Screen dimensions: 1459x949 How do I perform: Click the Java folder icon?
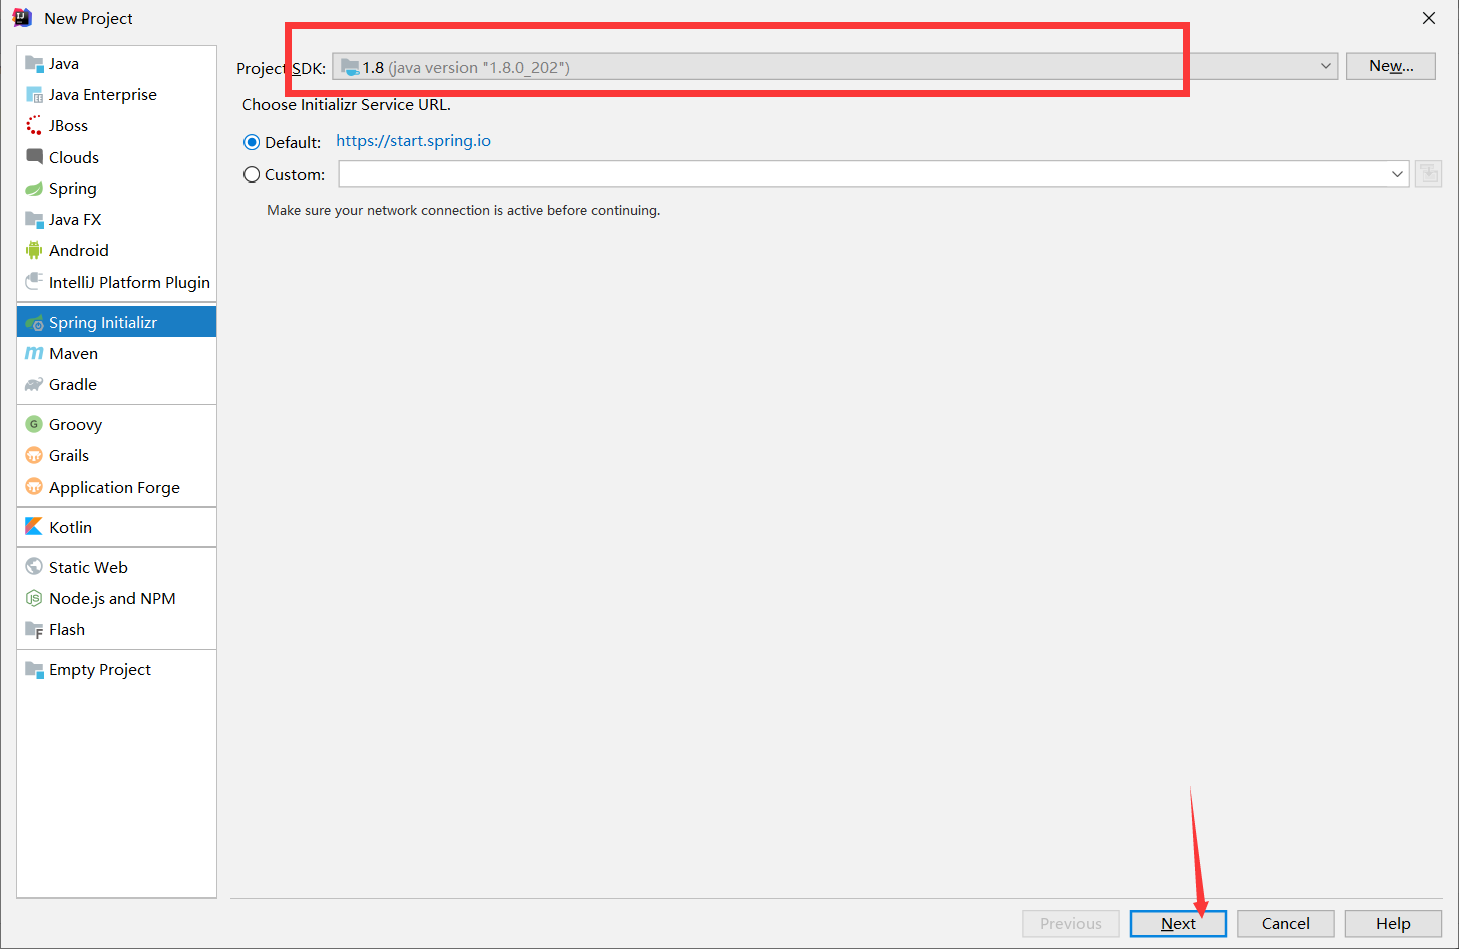[x=34, y=64]
